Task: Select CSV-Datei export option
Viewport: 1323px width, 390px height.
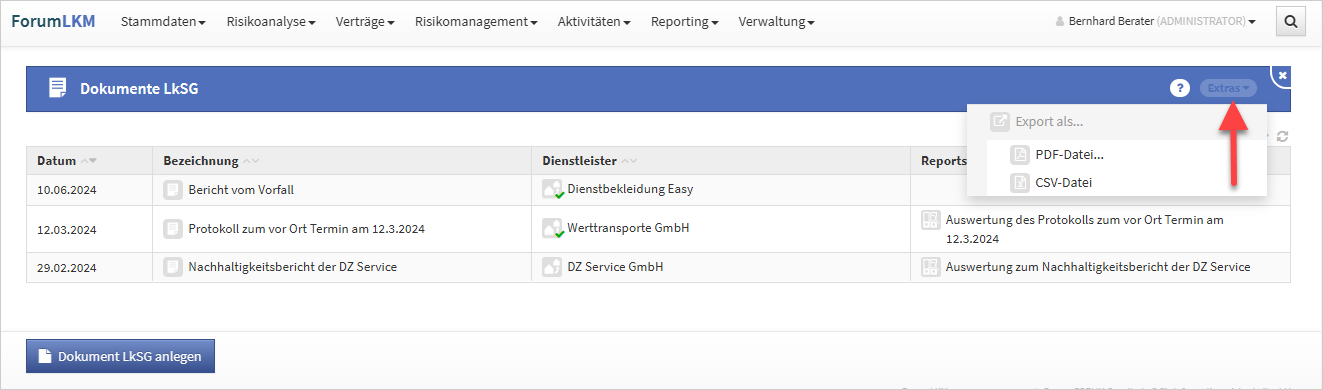Action: tap(1064, 182)
